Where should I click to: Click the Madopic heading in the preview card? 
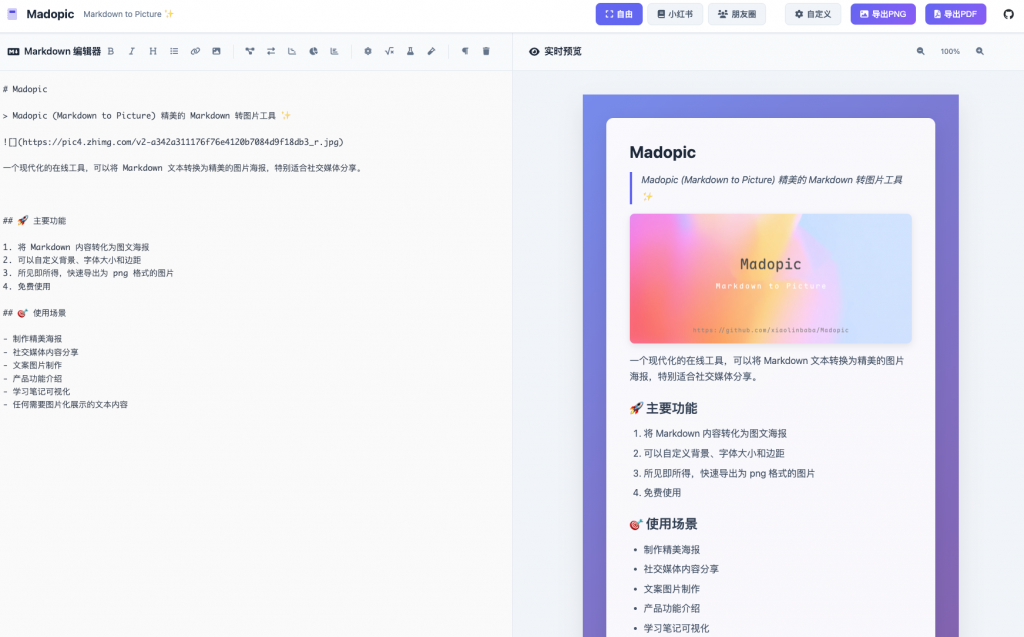point(662,152)
